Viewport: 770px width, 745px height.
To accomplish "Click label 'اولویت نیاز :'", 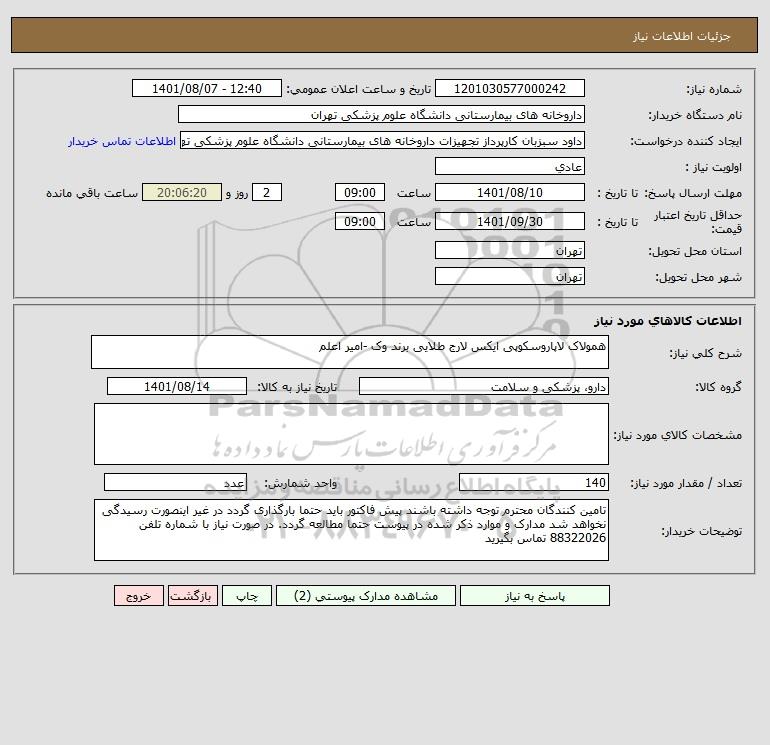I will (x=714, y=167).
